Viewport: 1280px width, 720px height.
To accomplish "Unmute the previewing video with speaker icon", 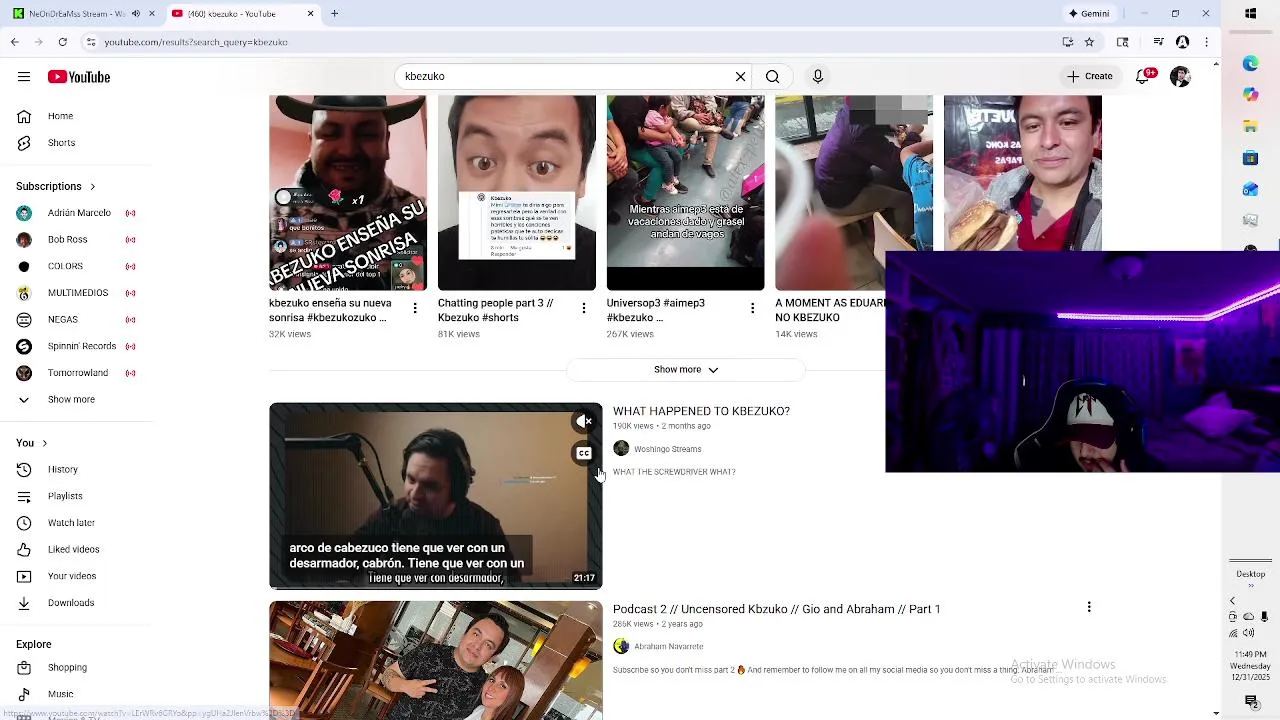I will (584, 422).
